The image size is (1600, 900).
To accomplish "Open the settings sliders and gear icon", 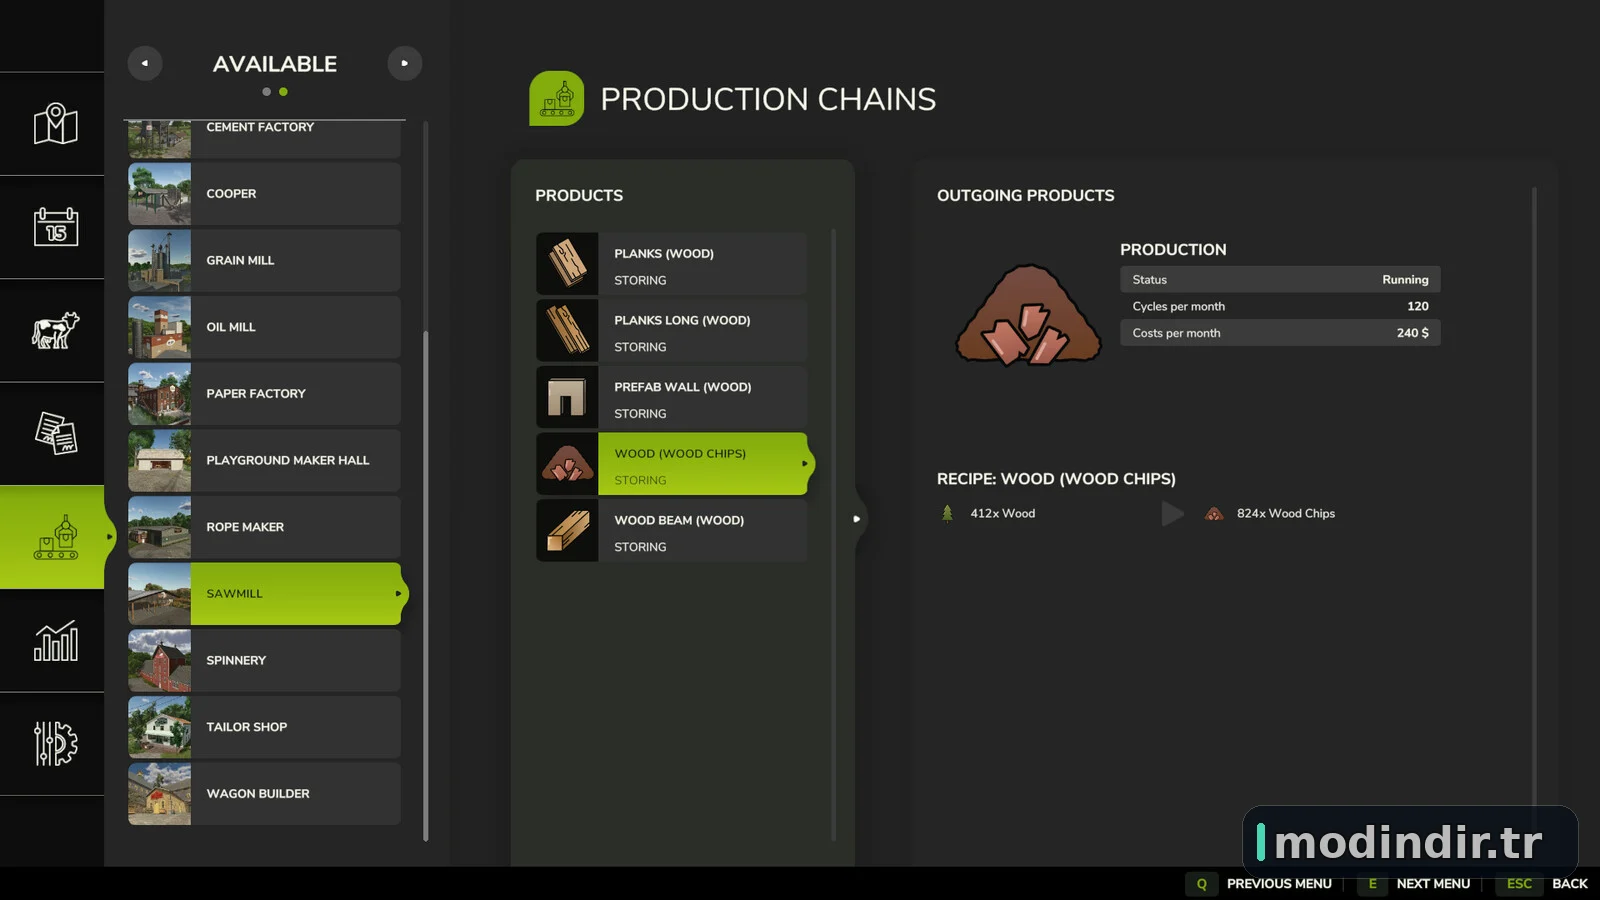I will [x=56, y=744].
